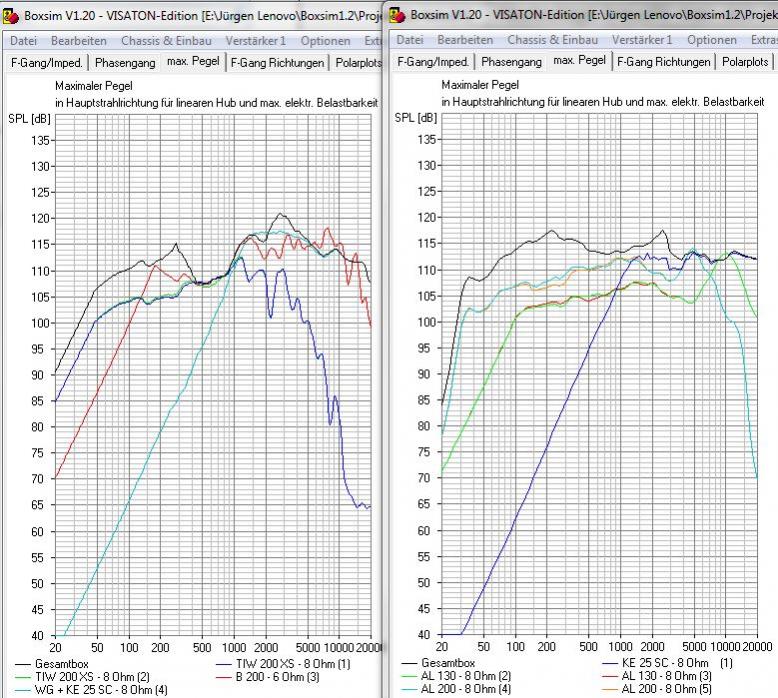Click Gesamtbox legend entry in left window
778x698 pixels.
coord(52,664)
